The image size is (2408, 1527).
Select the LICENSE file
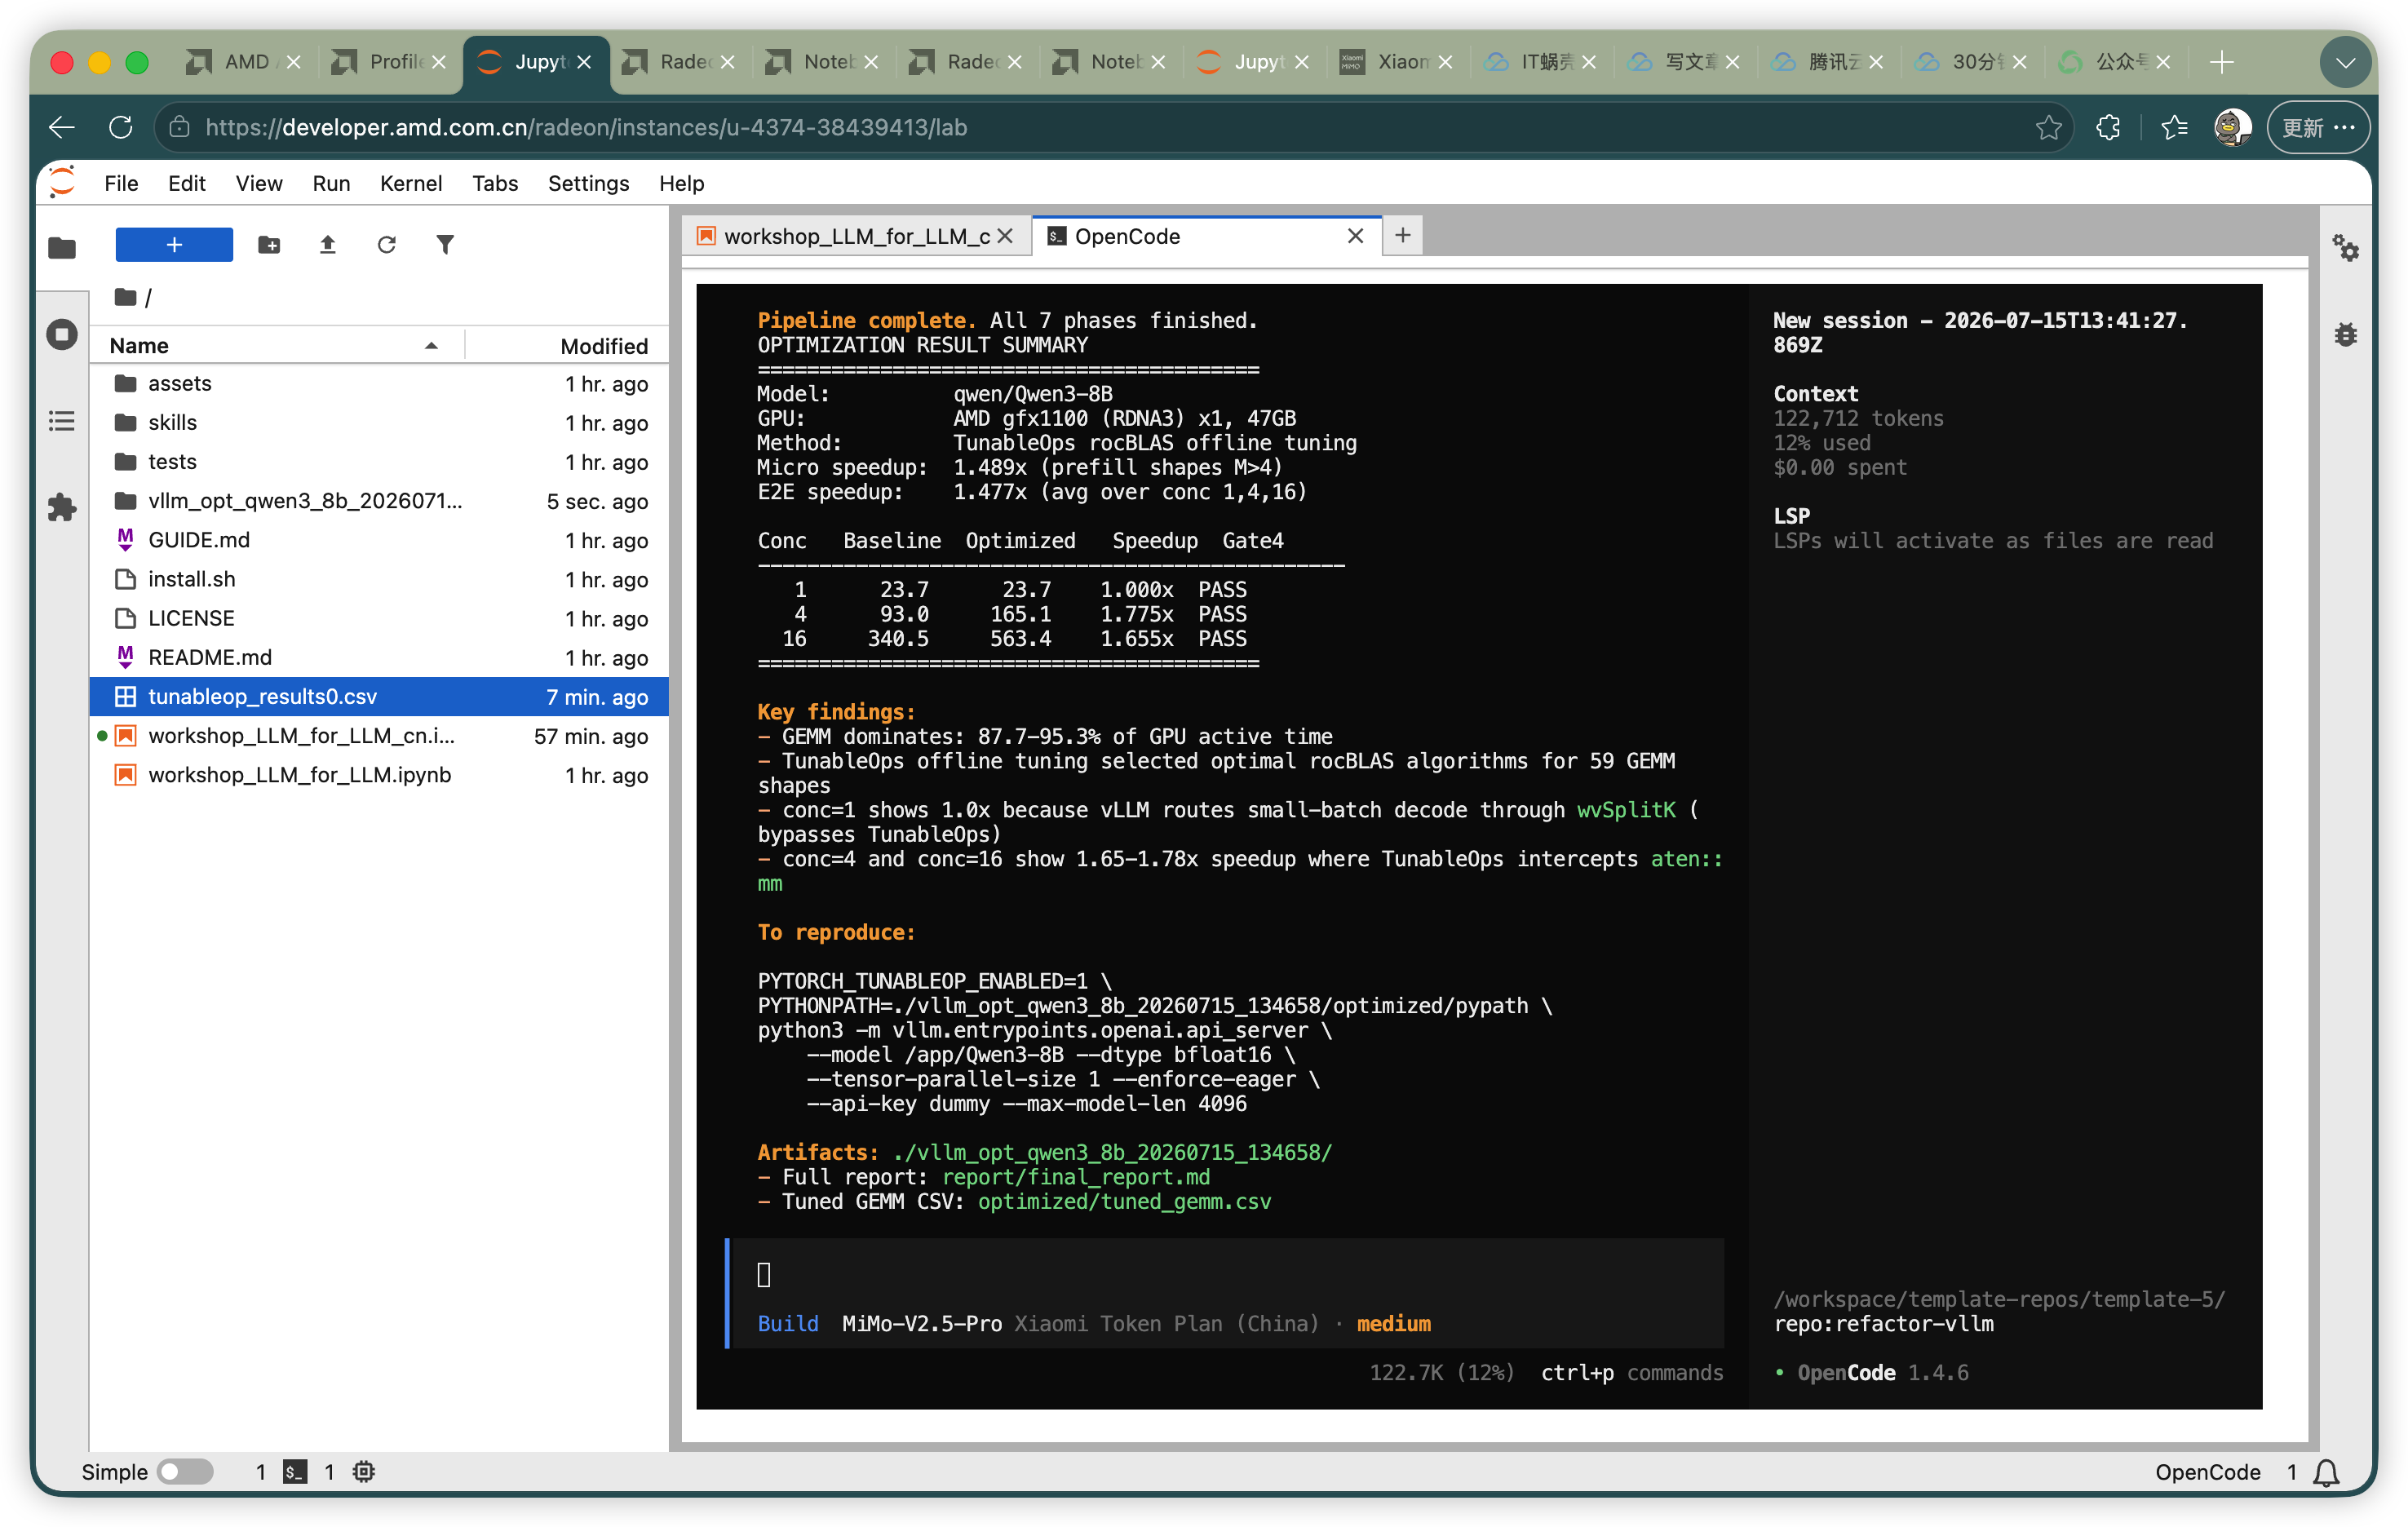[x=378, y=618]
